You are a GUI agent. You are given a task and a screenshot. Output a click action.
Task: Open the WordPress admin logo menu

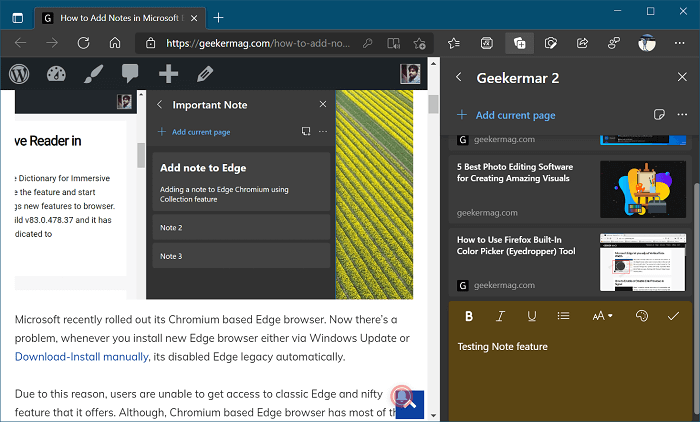click(19, 74)
